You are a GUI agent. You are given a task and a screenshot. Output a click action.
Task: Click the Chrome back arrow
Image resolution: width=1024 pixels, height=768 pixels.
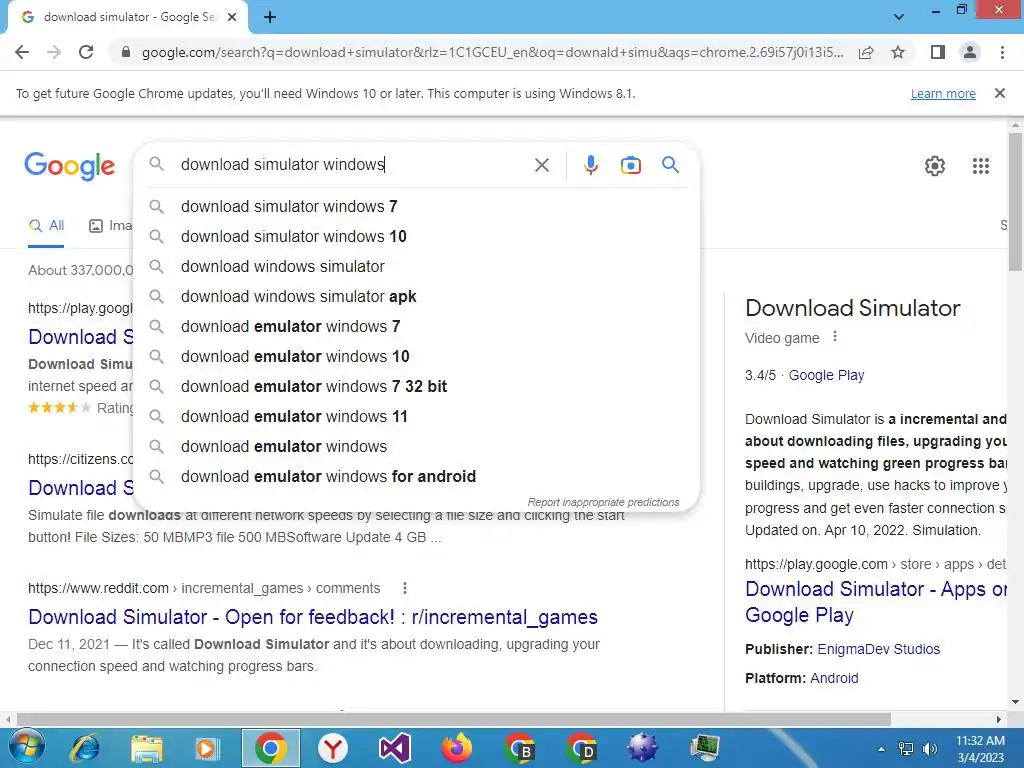(22, 52)
